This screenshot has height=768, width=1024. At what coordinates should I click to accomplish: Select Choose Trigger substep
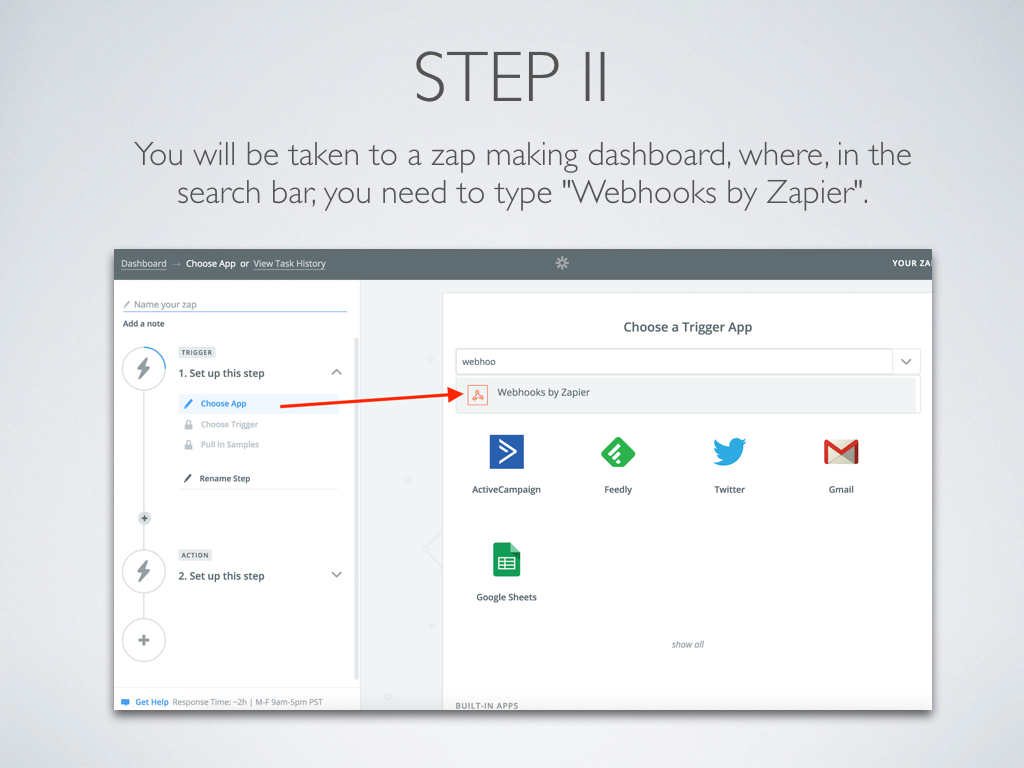pyautogui.click(x=229, y=424)
